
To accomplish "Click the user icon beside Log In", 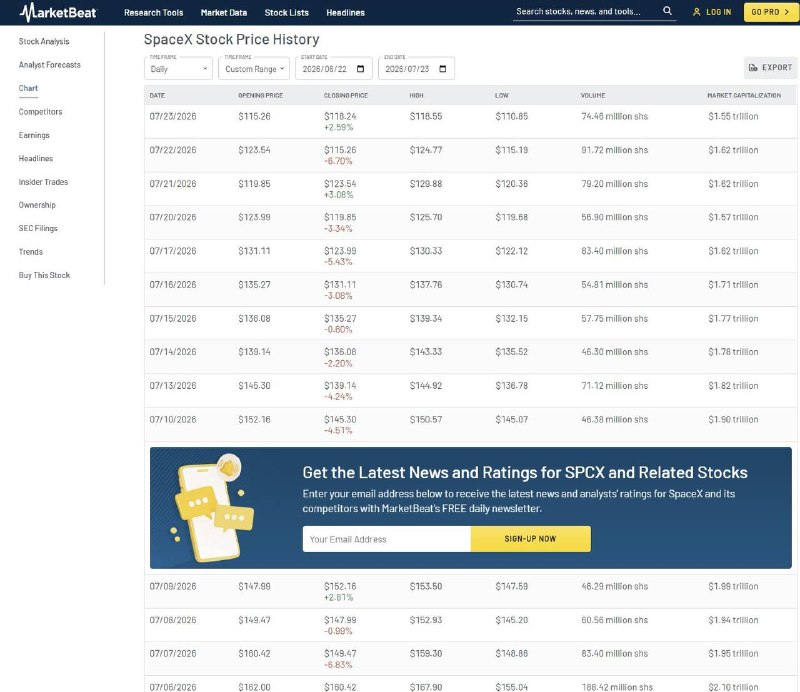I will coord(696,12).
